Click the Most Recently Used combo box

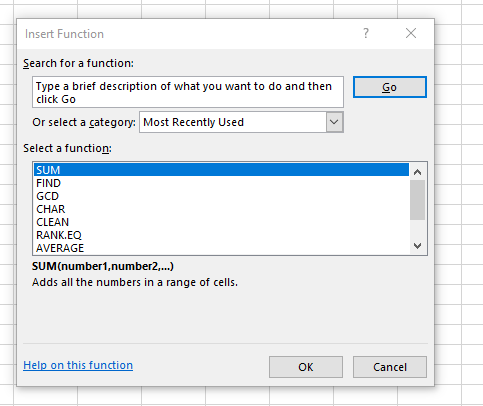click(241, 122)
